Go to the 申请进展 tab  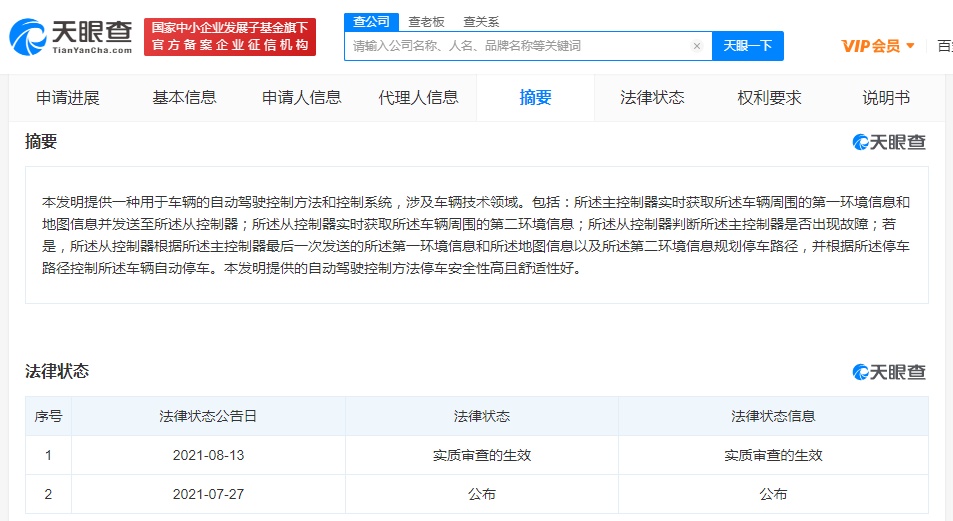click(68, 98)
